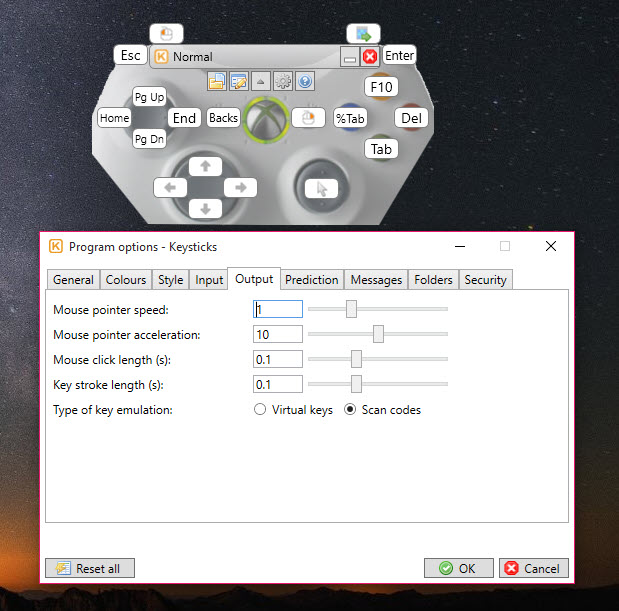Click the Home control
619x611 pixels.
point(114,118)
